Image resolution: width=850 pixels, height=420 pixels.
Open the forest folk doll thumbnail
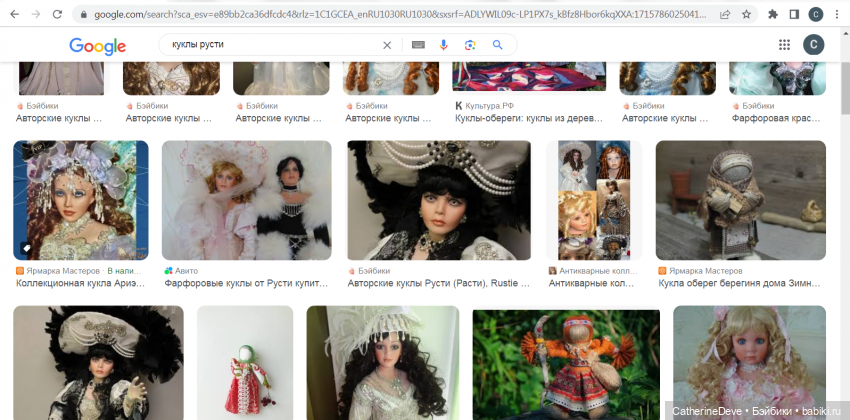(565, 362)
